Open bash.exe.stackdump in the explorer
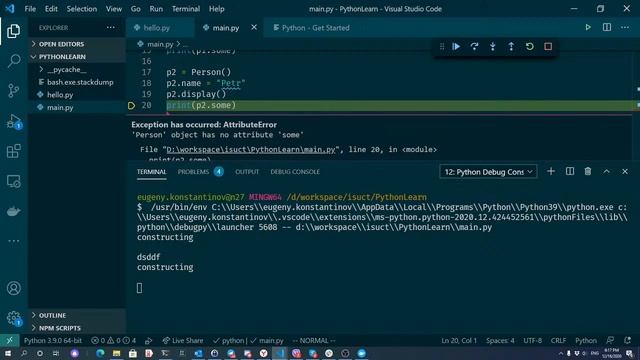 click(76, 82)
